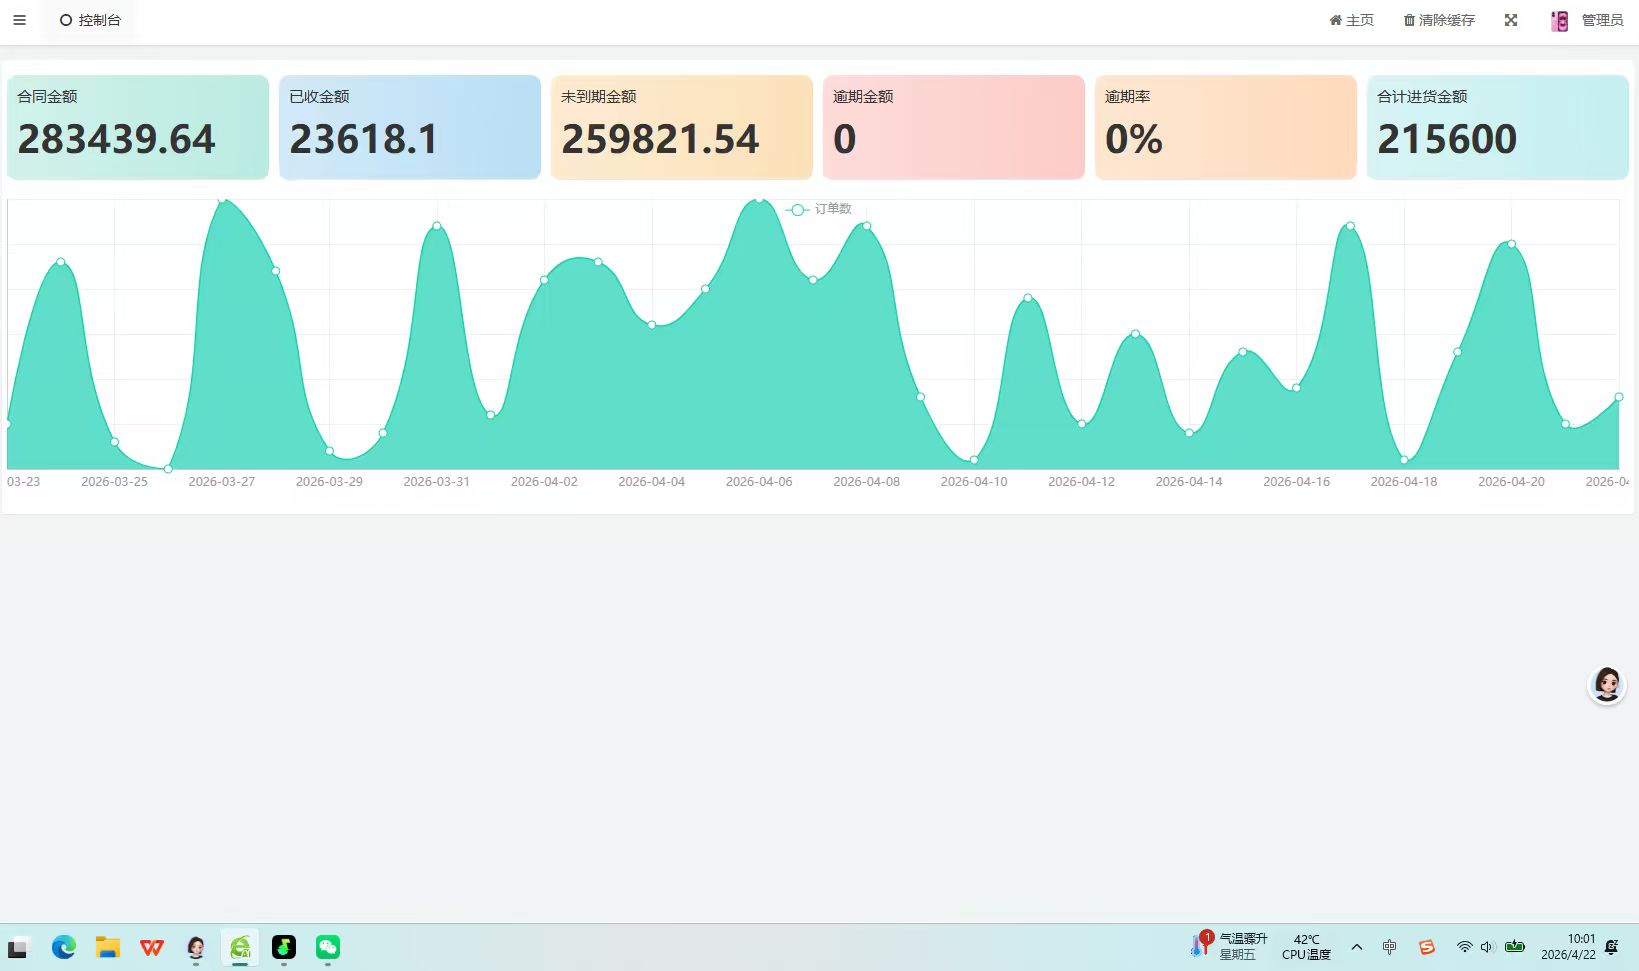The height and width of the screenshot is (971, 1639).
Task: Open the 控制台 tab
Action: coord(90,20)
